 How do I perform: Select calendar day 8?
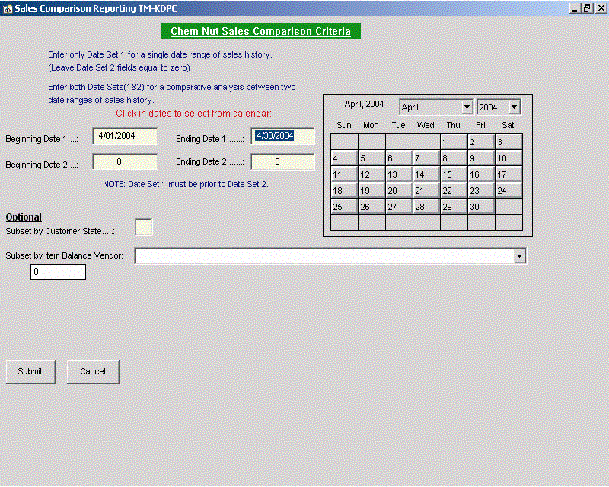coord(454,158)
